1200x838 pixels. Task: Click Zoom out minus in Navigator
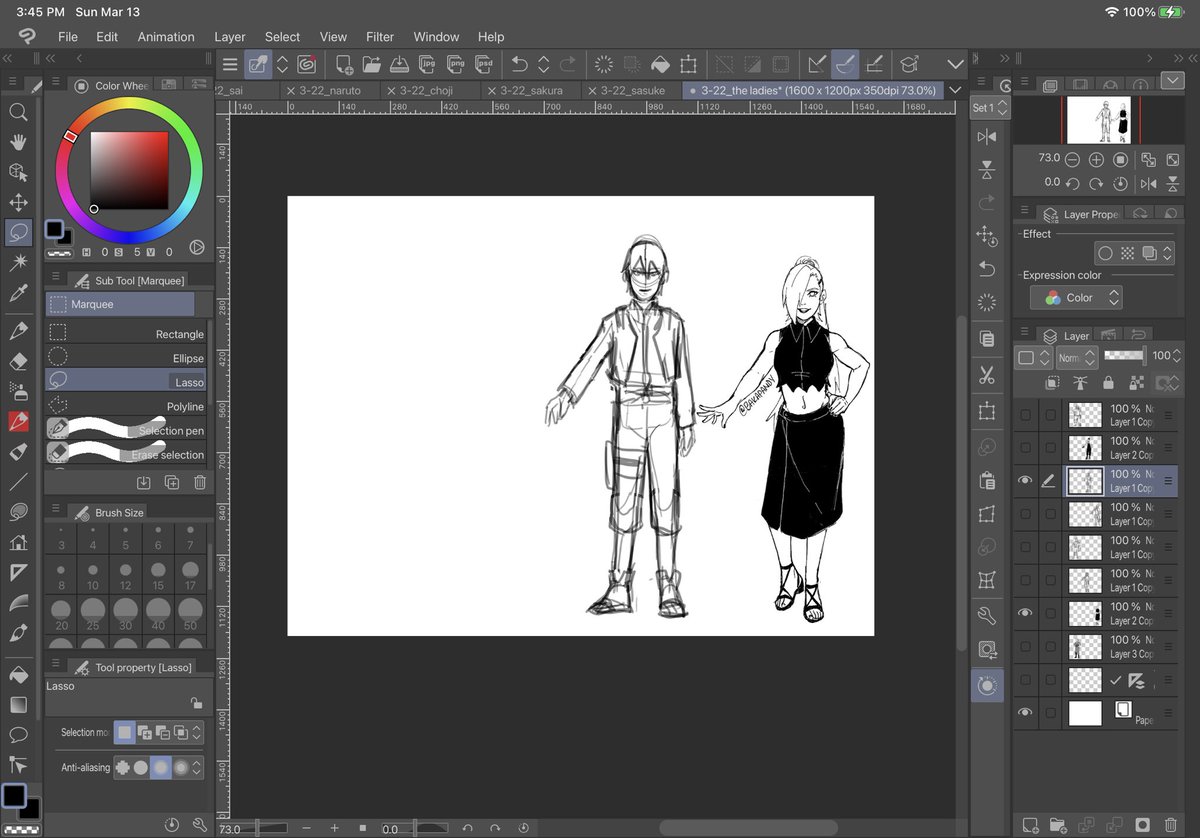point(1072,159)
